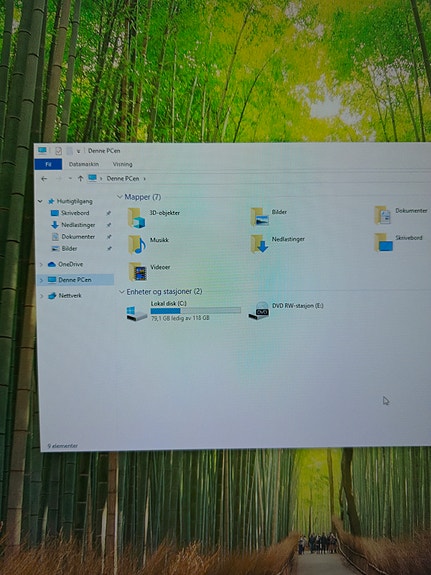Open the 3D-objekter folder icon

pos(136,218)
